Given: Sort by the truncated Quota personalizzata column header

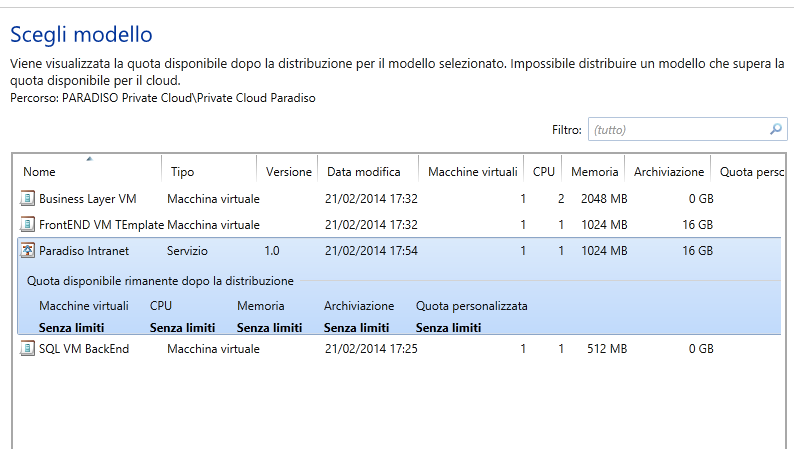Looking at the screenshot, I should tap(751, 172).
